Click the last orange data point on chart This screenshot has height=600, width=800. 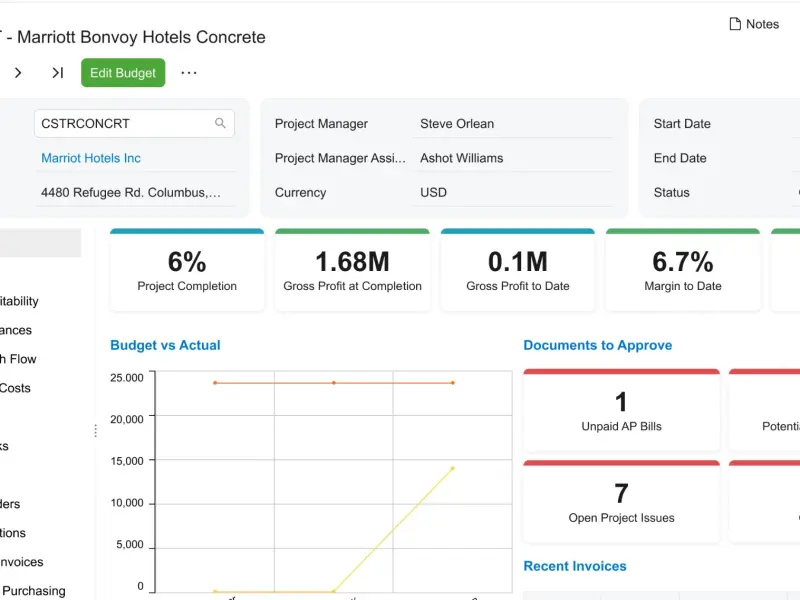tap(453, 383)
